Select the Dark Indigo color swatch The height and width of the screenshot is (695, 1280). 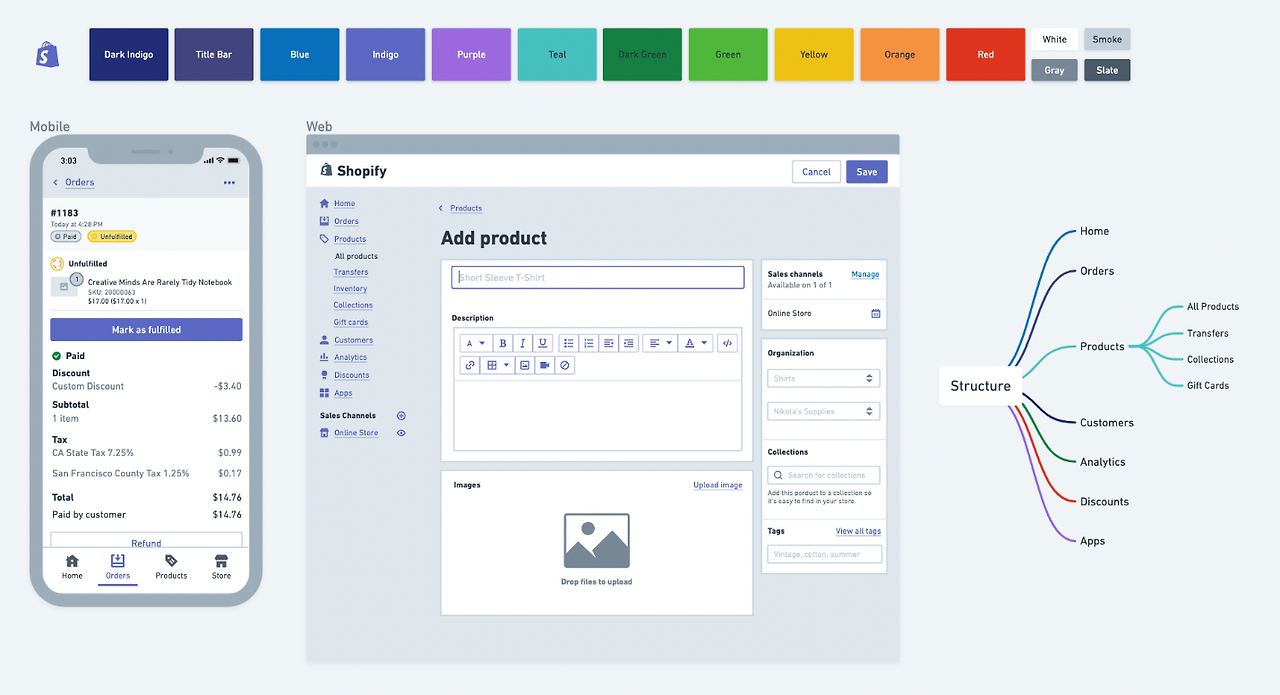tap(128, 54)
